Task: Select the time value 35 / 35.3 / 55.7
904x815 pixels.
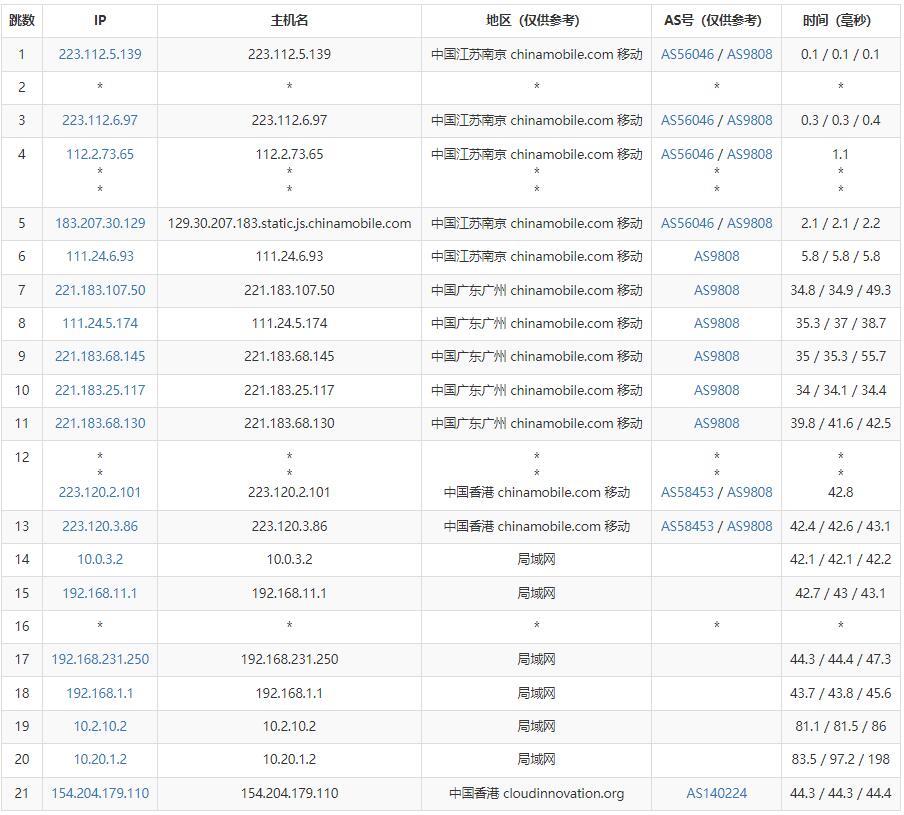Action: click(x=841, y=356)
